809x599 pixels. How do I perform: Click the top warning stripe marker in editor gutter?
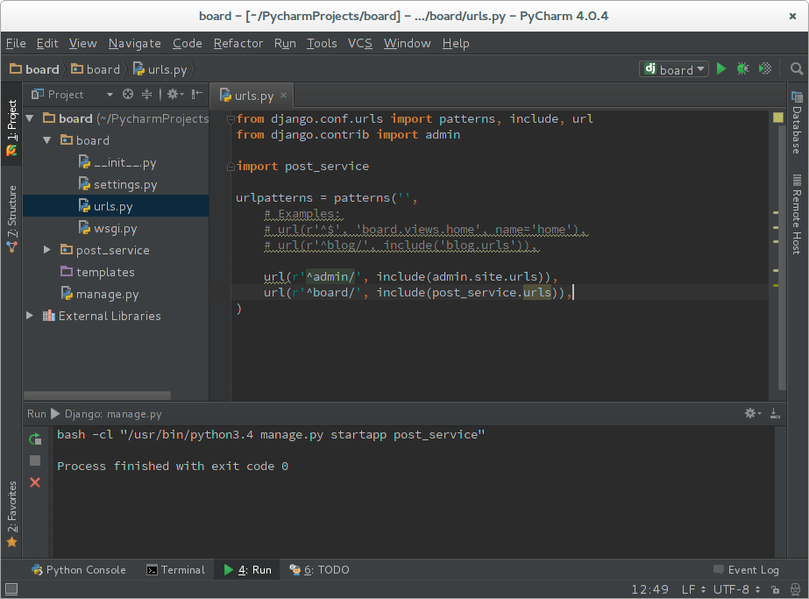click(x=775, y=213)
